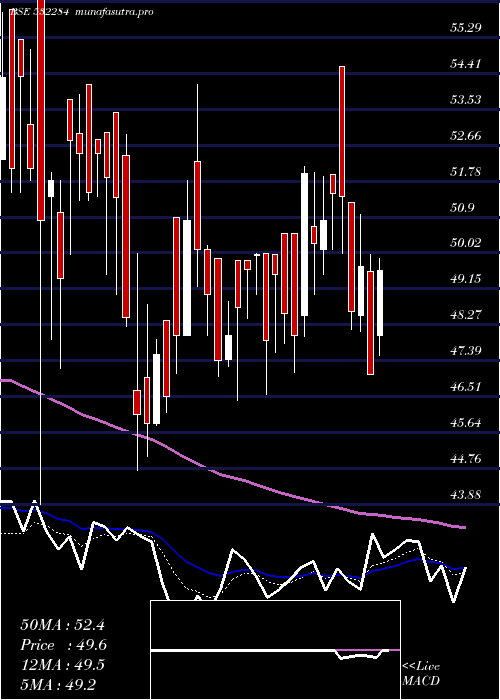Image resolution: width=500 pixels, height=700 pixels.
Task: Click the 50.02 price axis label
Action: click(x=466, y=243)
